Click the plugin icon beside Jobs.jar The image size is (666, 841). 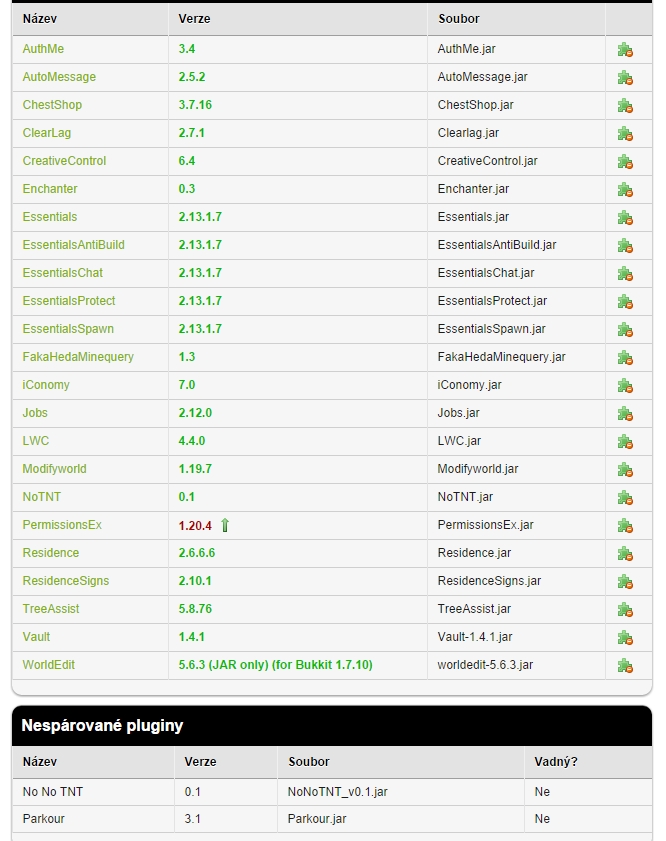point(625,414)
